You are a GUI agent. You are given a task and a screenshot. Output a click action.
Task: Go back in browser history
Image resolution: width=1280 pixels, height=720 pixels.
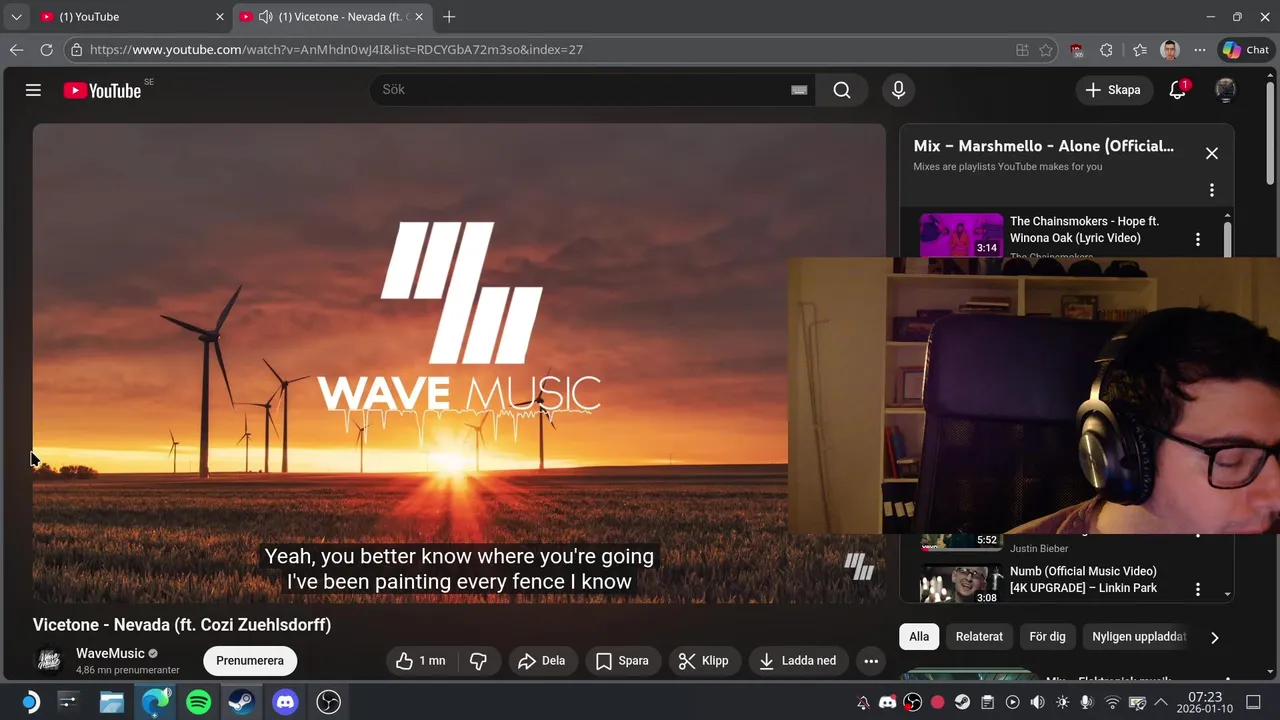pos(16,49)
